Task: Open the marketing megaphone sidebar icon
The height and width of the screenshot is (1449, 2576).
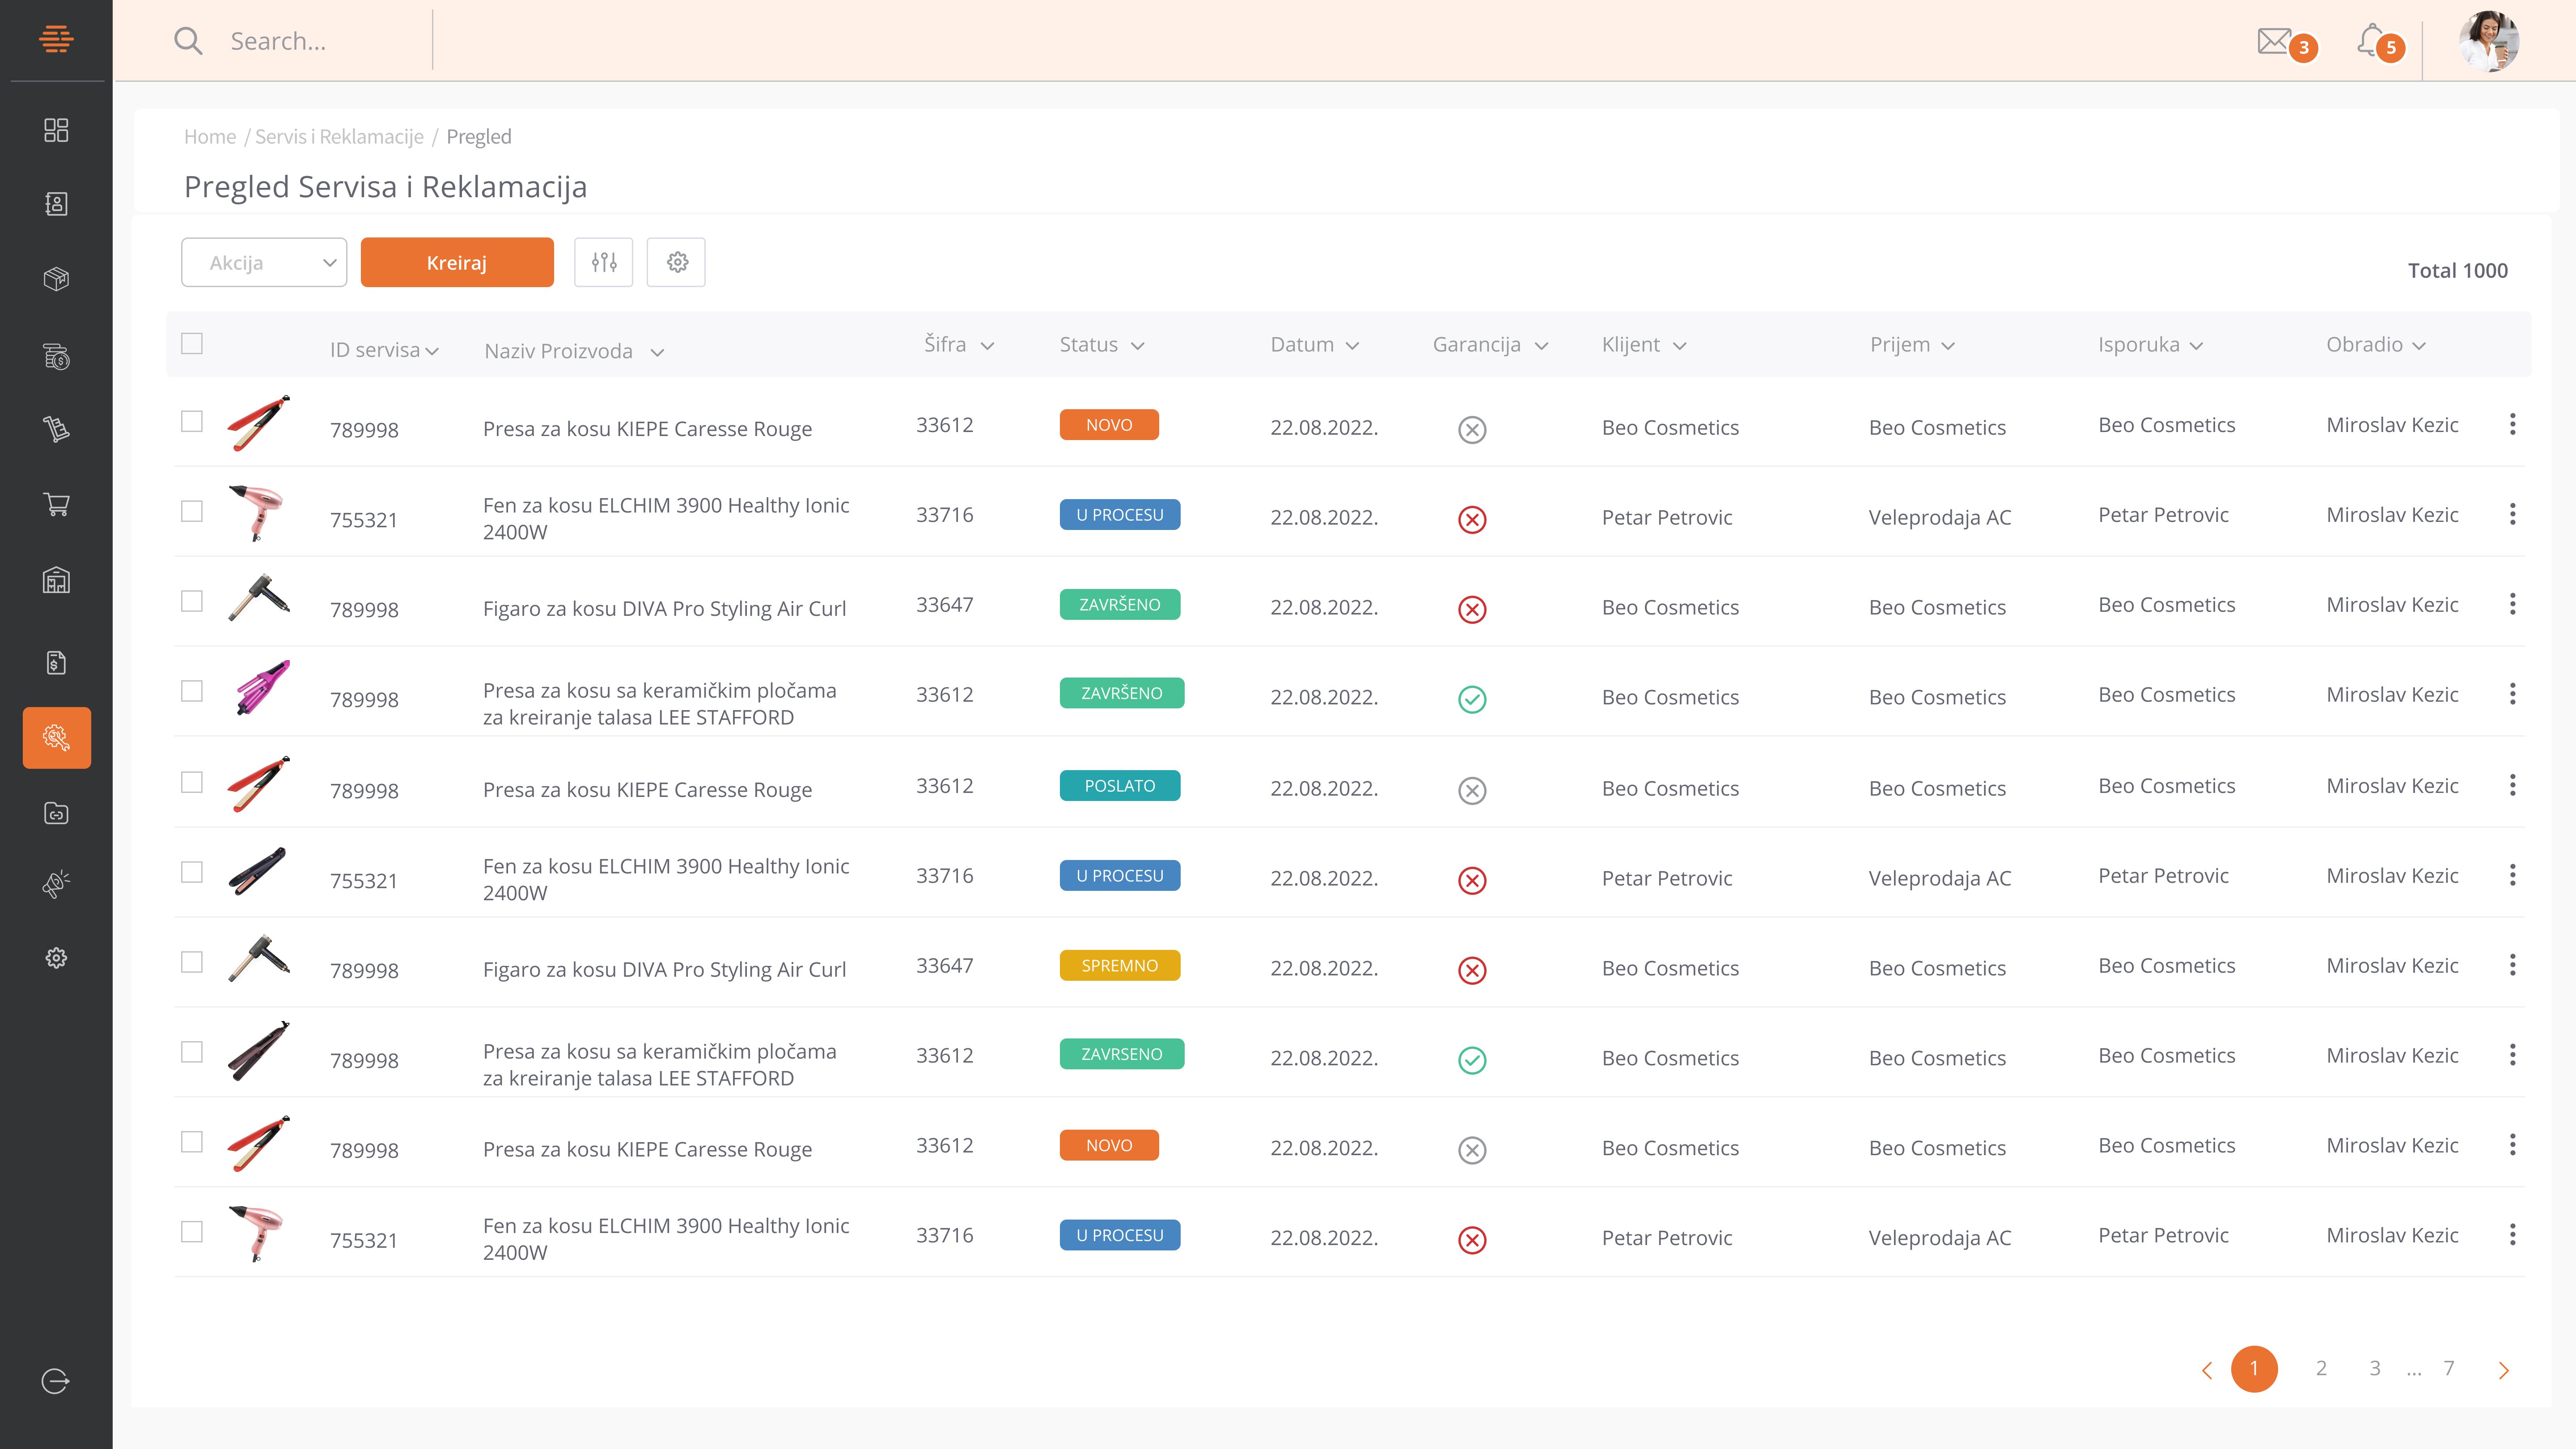Action: [56, 884]
